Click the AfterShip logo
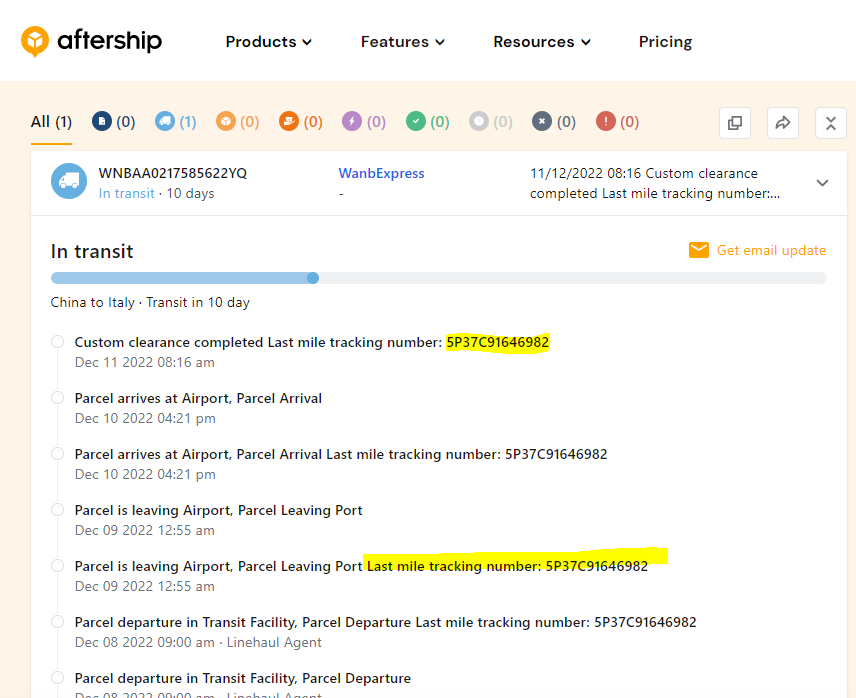This screenshot has height=698, width=856. tap(91, 41)
